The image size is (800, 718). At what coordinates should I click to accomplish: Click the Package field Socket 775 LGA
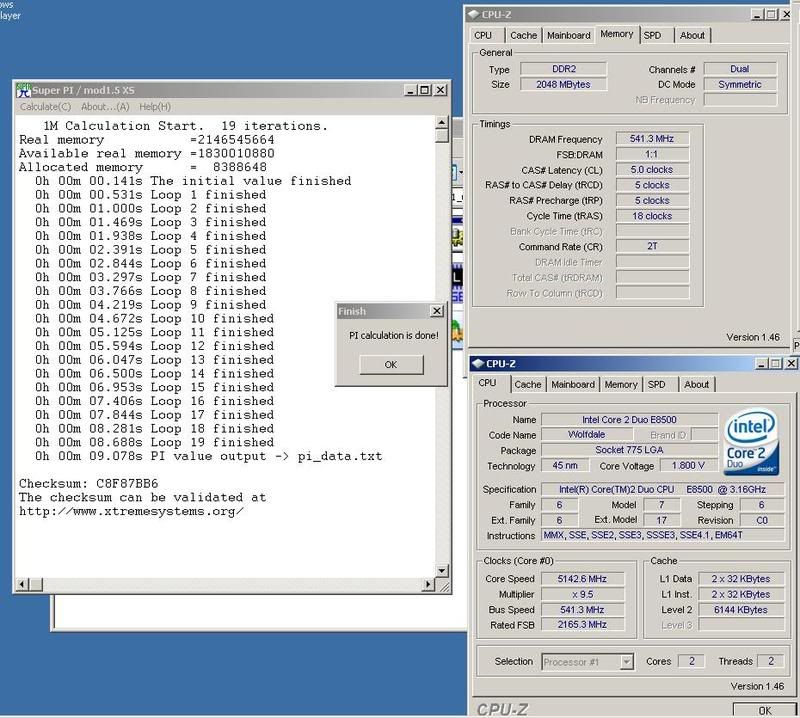coord(629,450)
